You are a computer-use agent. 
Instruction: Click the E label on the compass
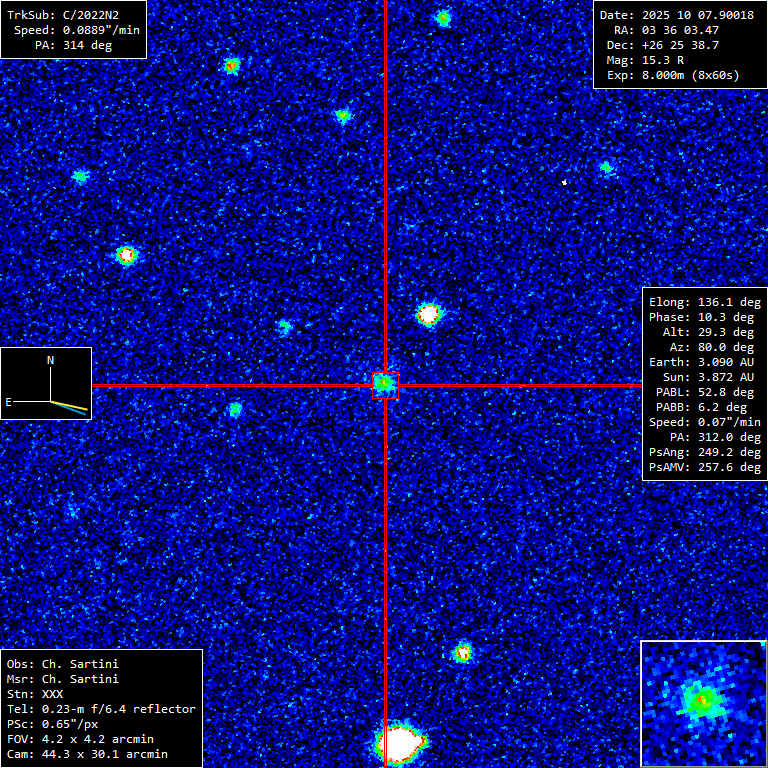point(9,402)
